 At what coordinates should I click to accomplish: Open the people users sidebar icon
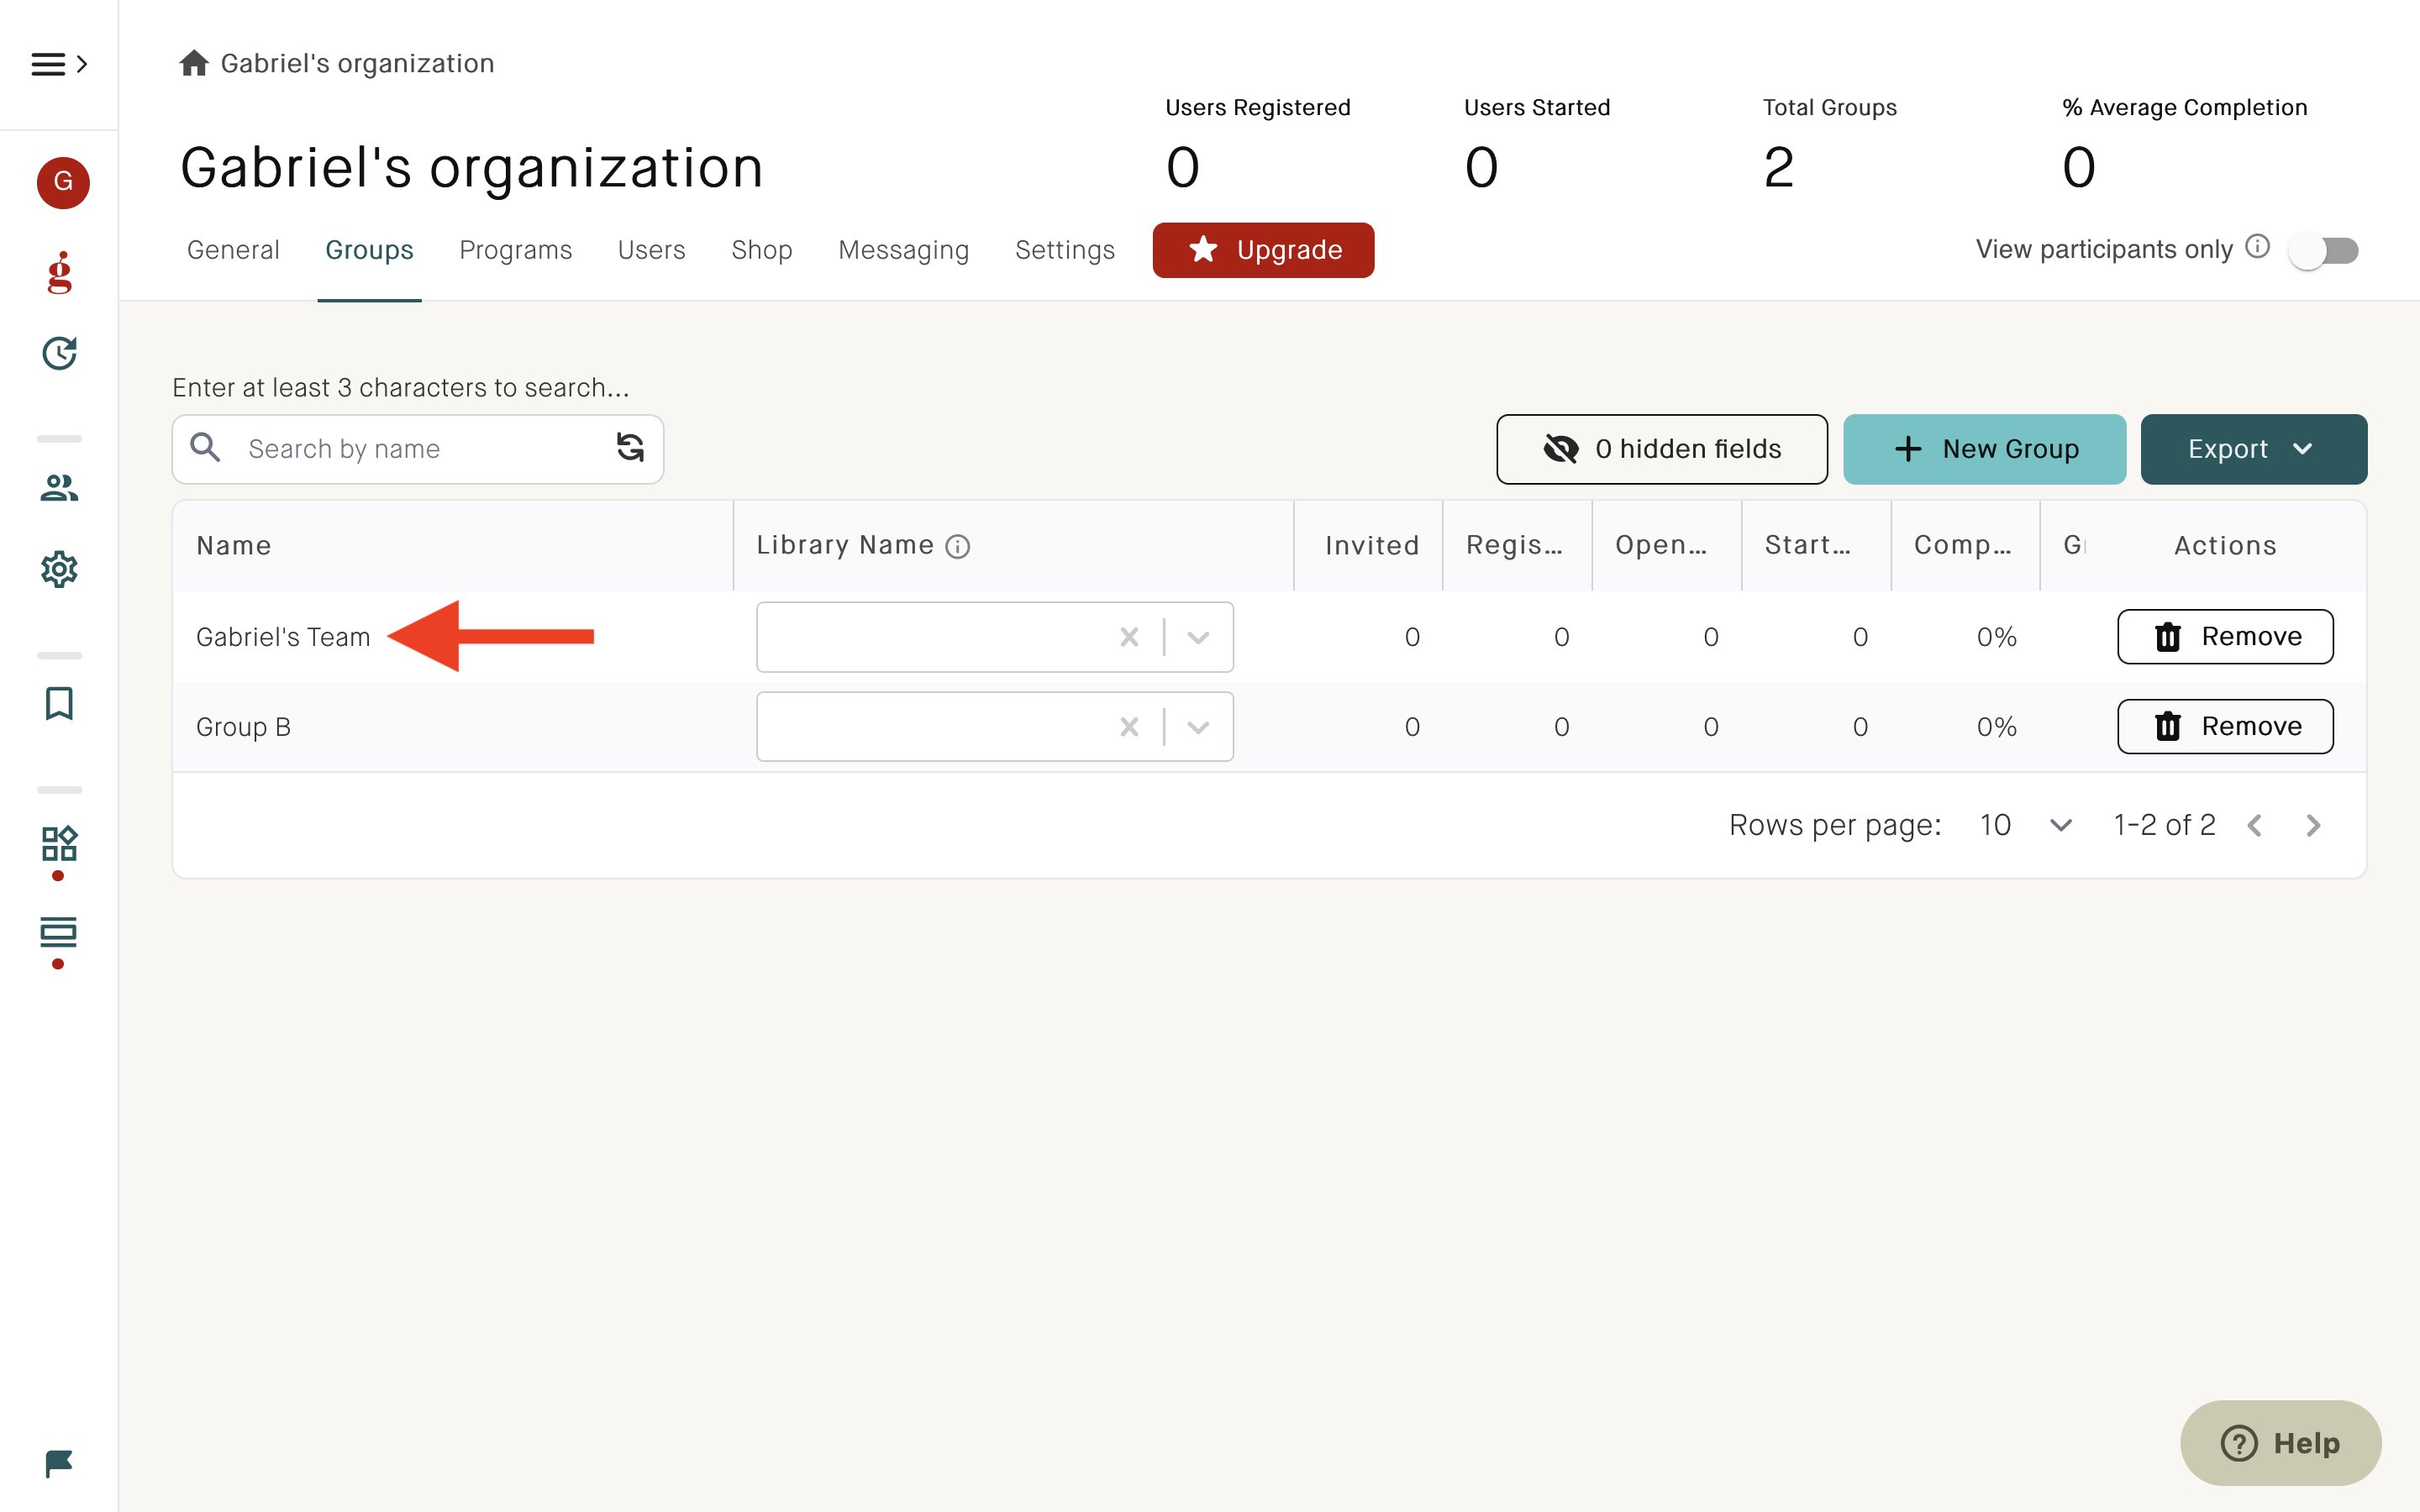pos(59,488)
